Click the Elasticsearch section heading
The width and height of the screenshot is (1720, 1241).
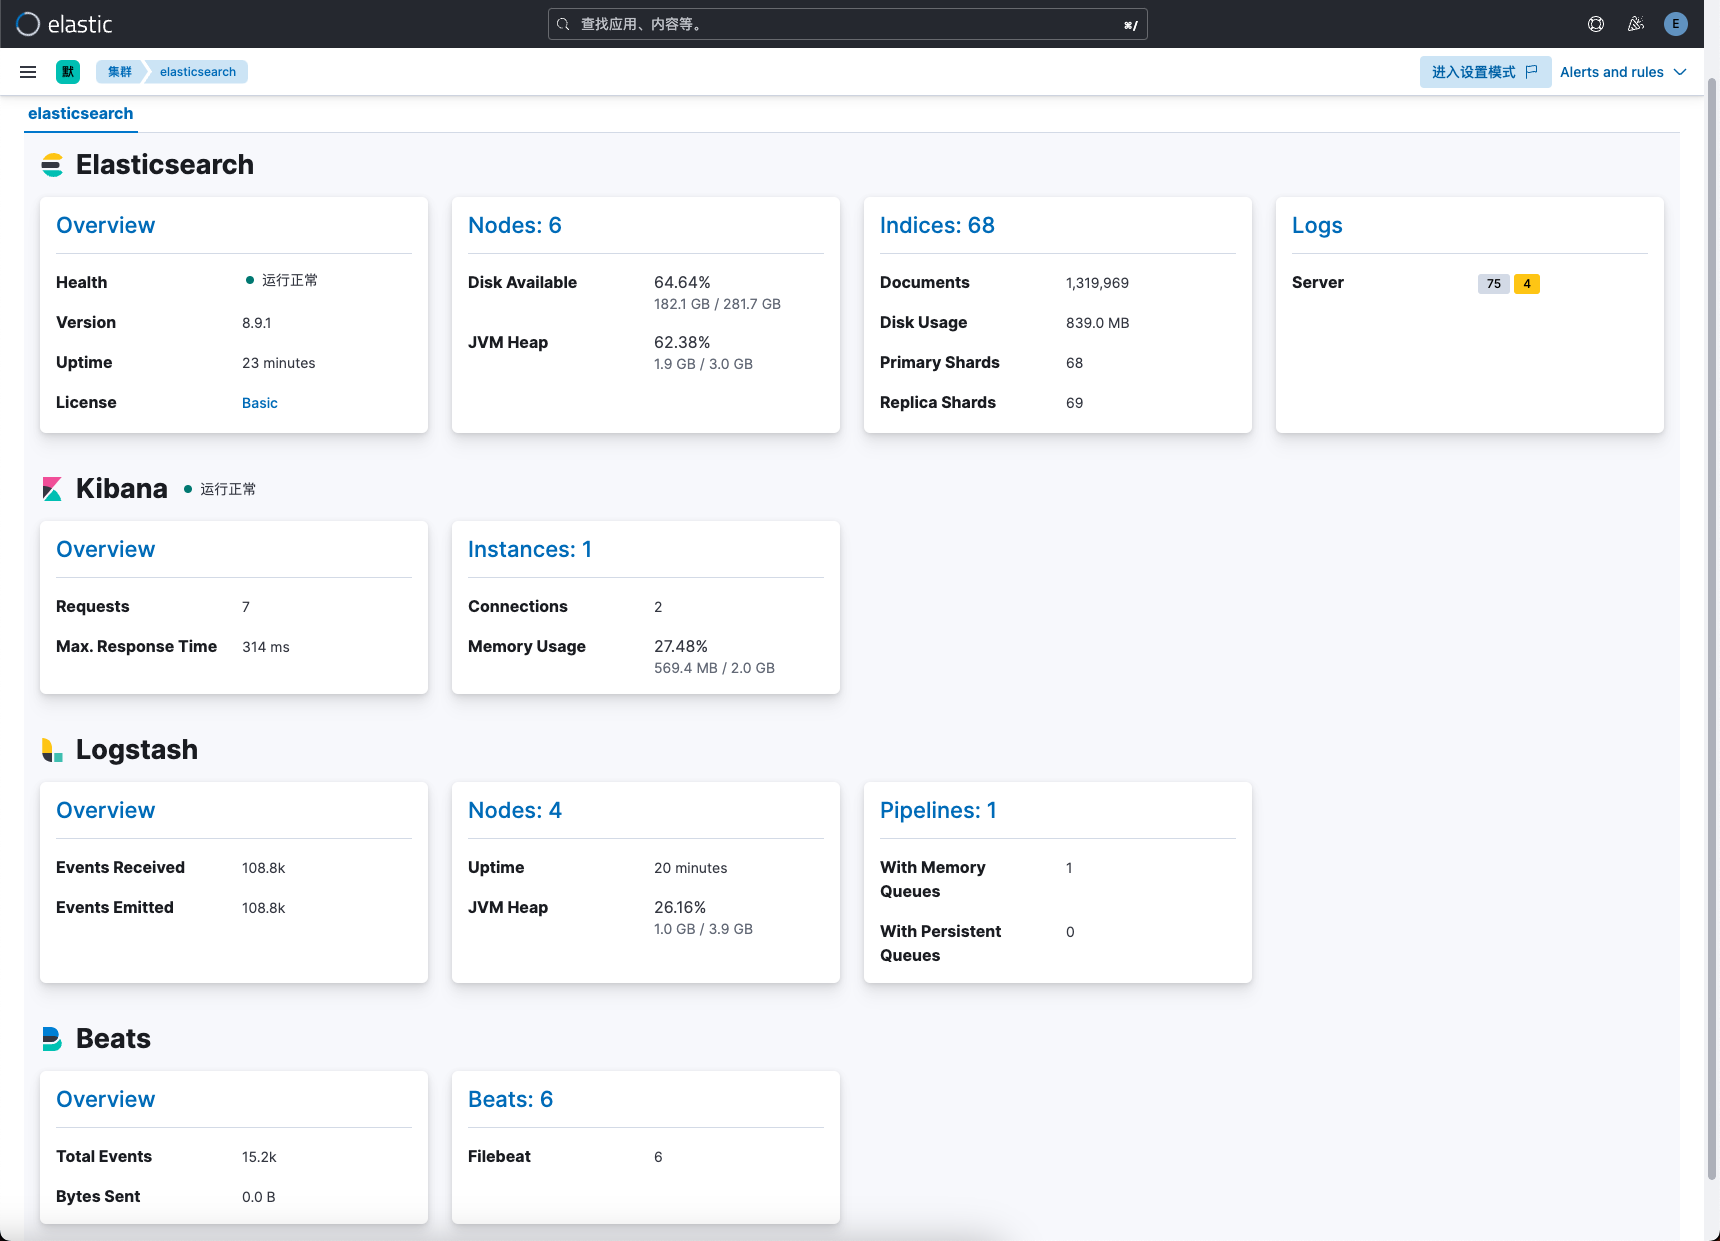[165, 165]
